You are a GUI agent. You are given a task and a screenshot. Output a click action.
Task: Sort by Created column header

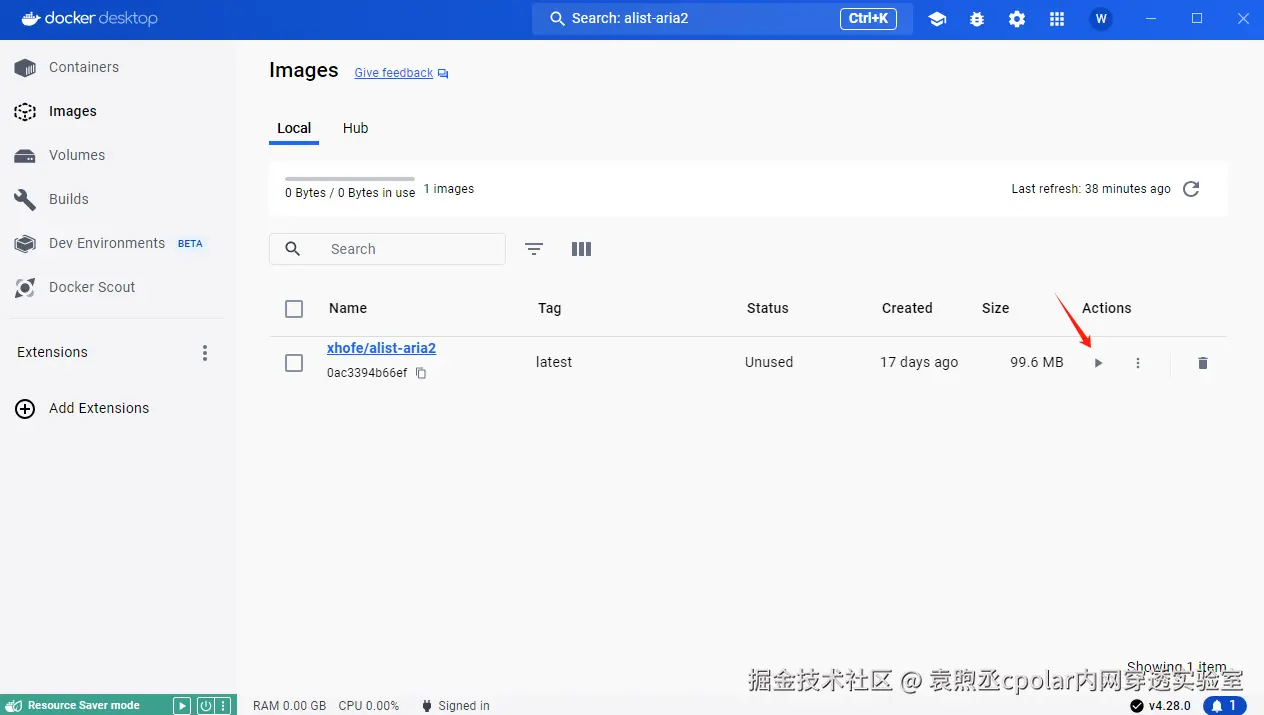(x=907, y=308)
